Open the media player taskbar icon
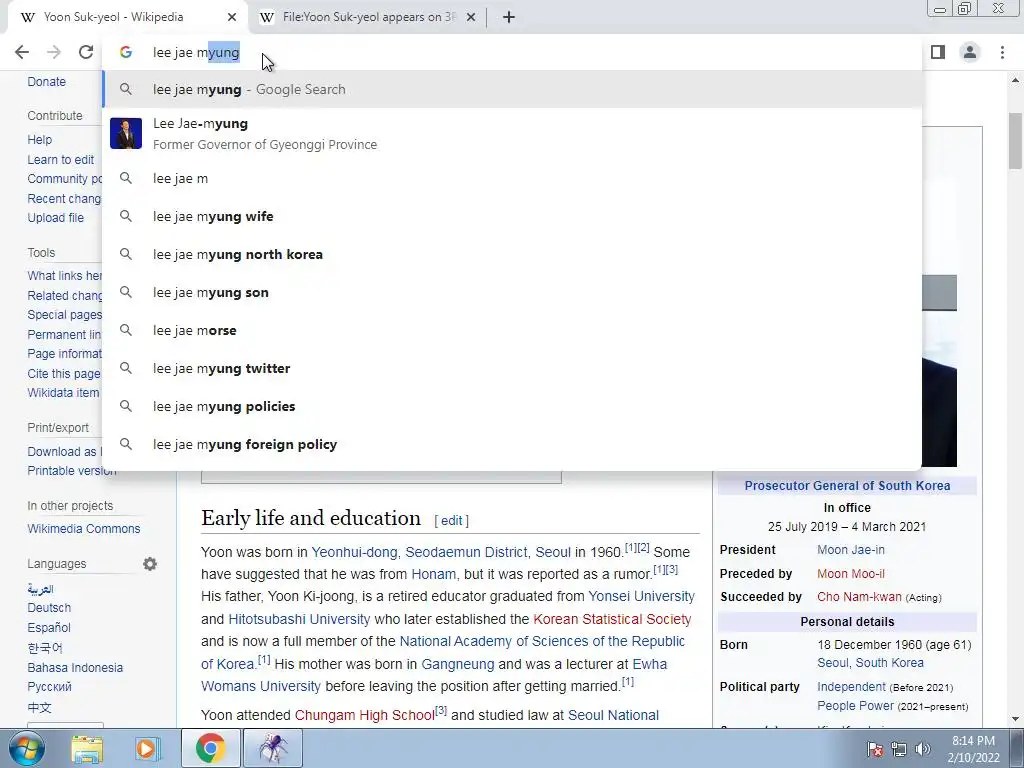This screenshot has height=768, width=1024. click(147, 748)
